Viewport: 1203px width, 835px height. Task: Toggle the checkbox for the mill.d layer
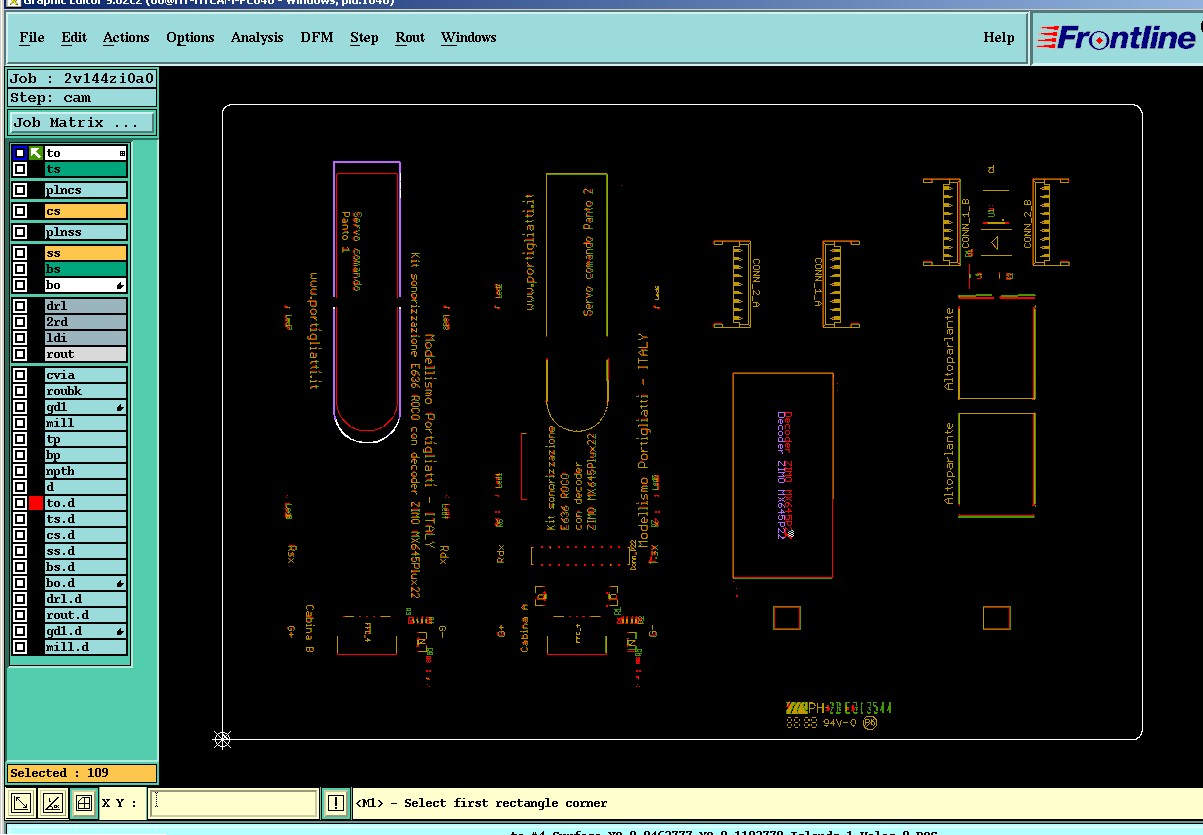[20, 647]
